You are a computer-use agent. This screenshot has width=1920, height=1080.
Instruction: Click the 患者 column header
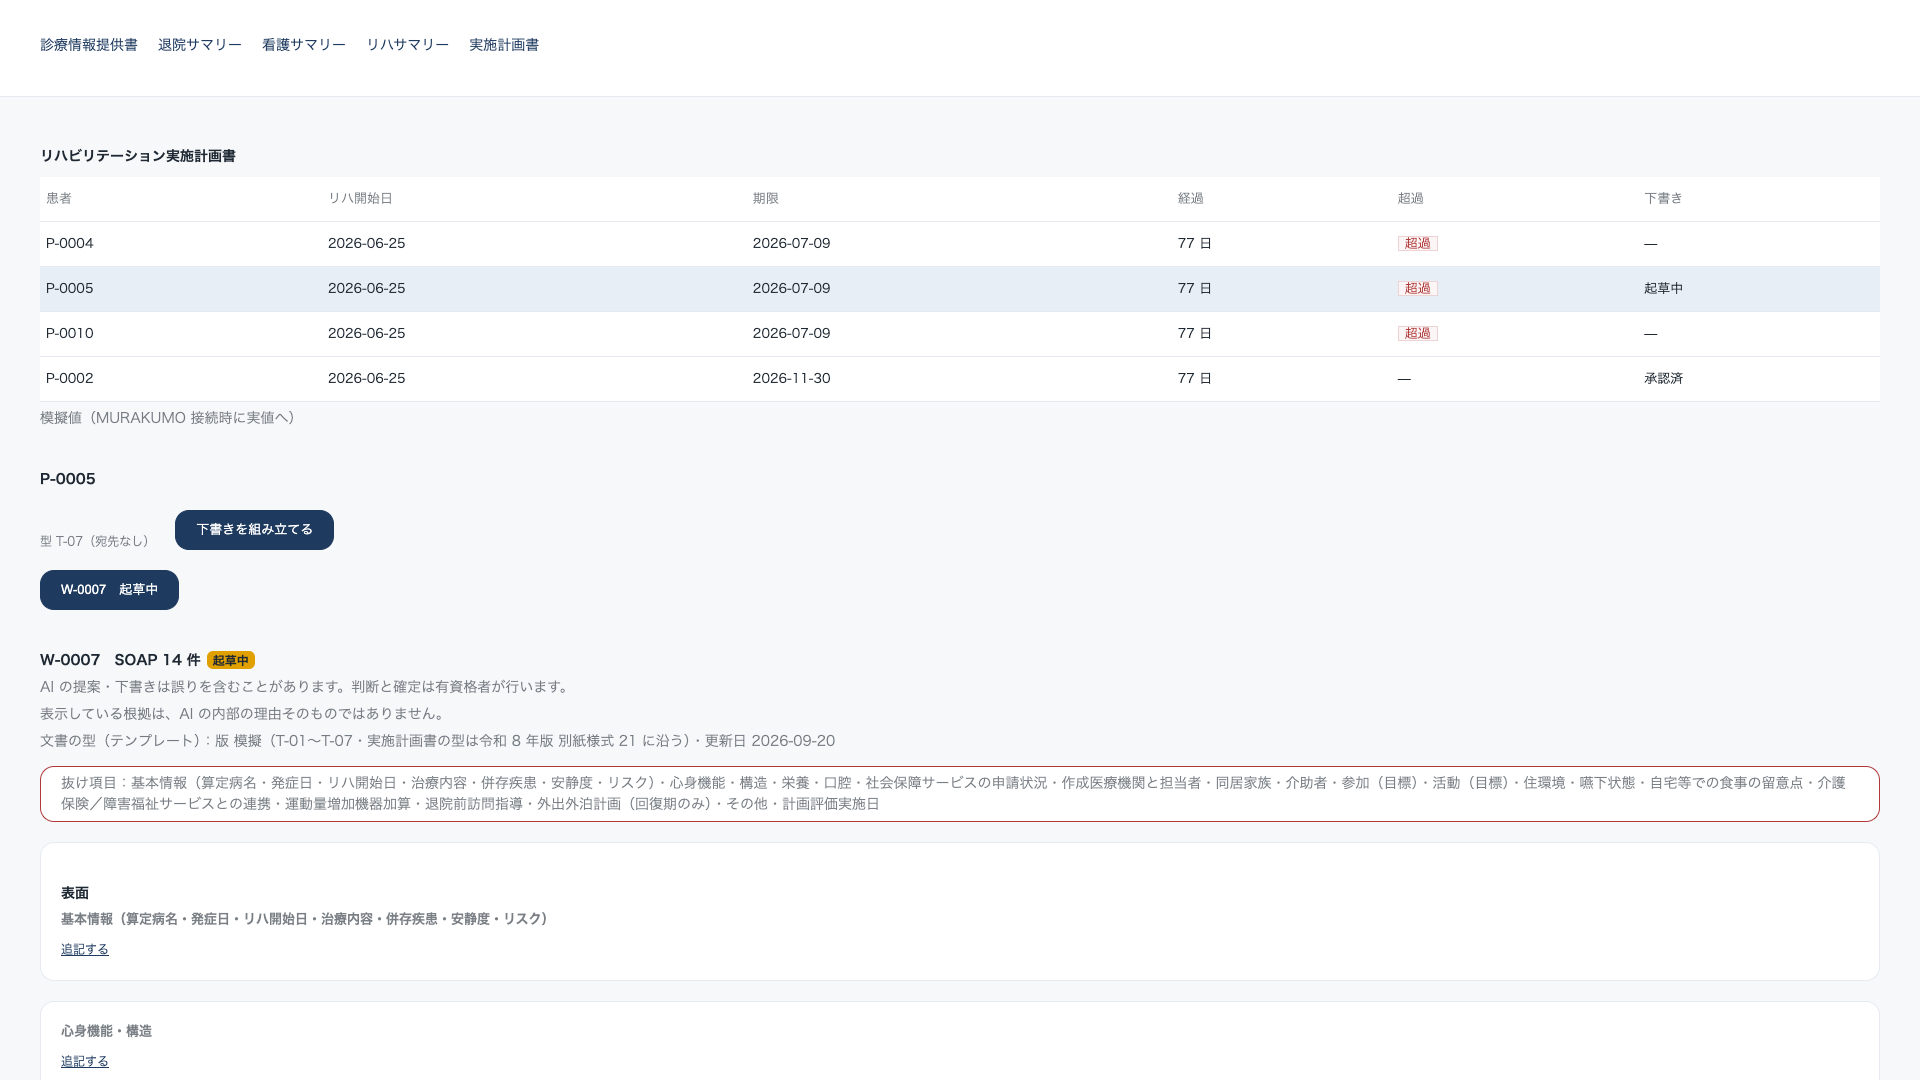(59, 199)
